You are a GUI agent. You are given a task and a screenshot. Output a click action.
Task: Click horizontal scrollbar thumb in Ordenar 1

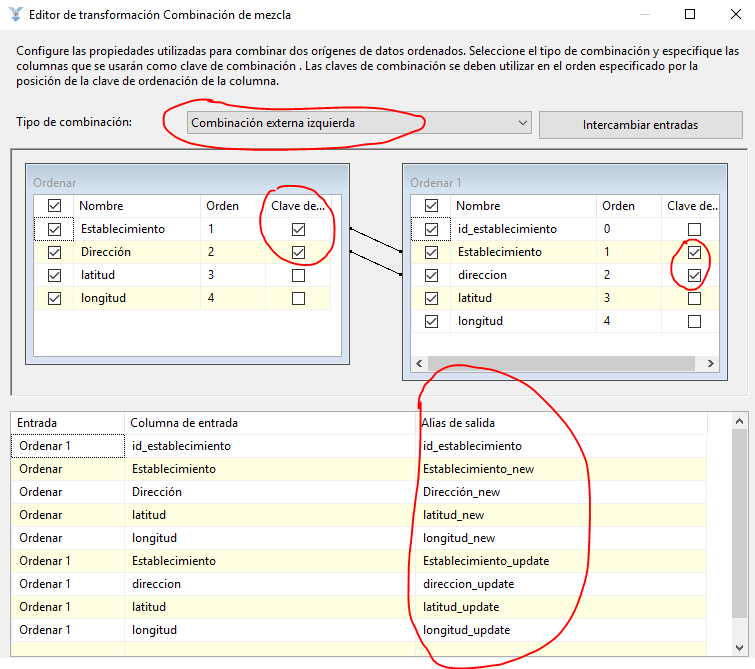coord(561,363)
